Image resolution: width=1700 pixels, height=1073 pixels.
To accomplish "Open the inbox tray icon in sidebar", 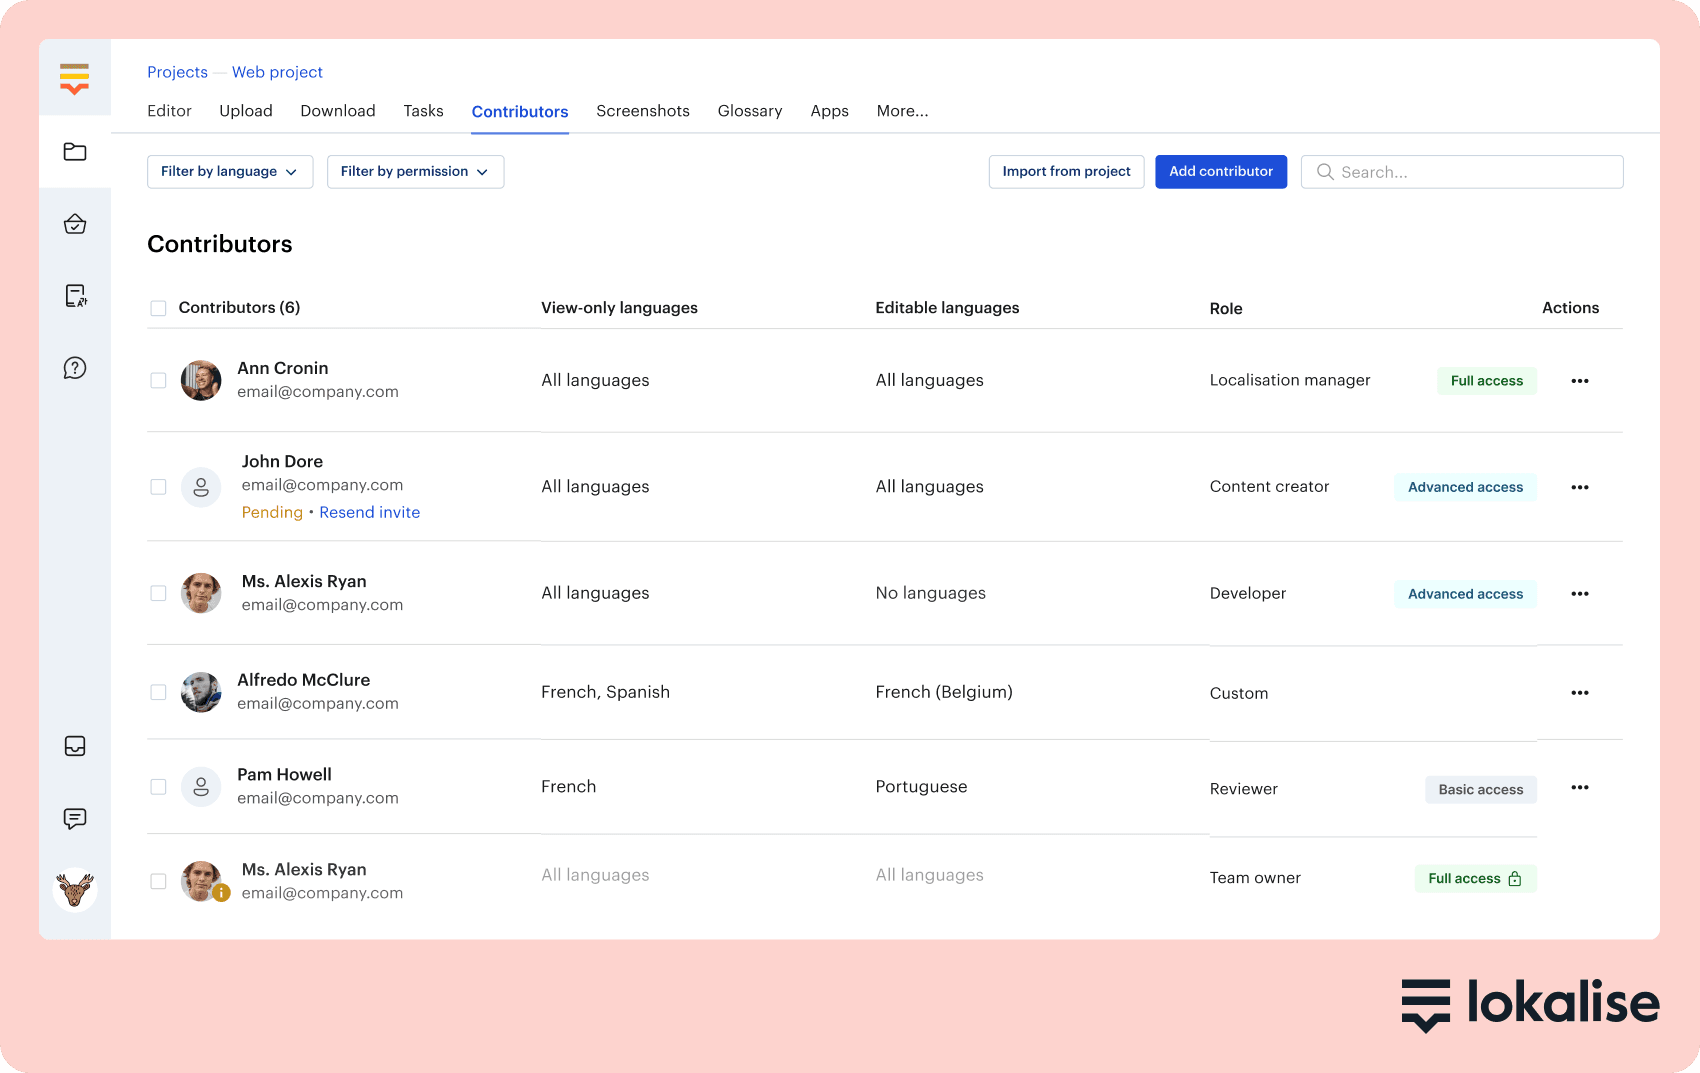I will coord(75,746).
